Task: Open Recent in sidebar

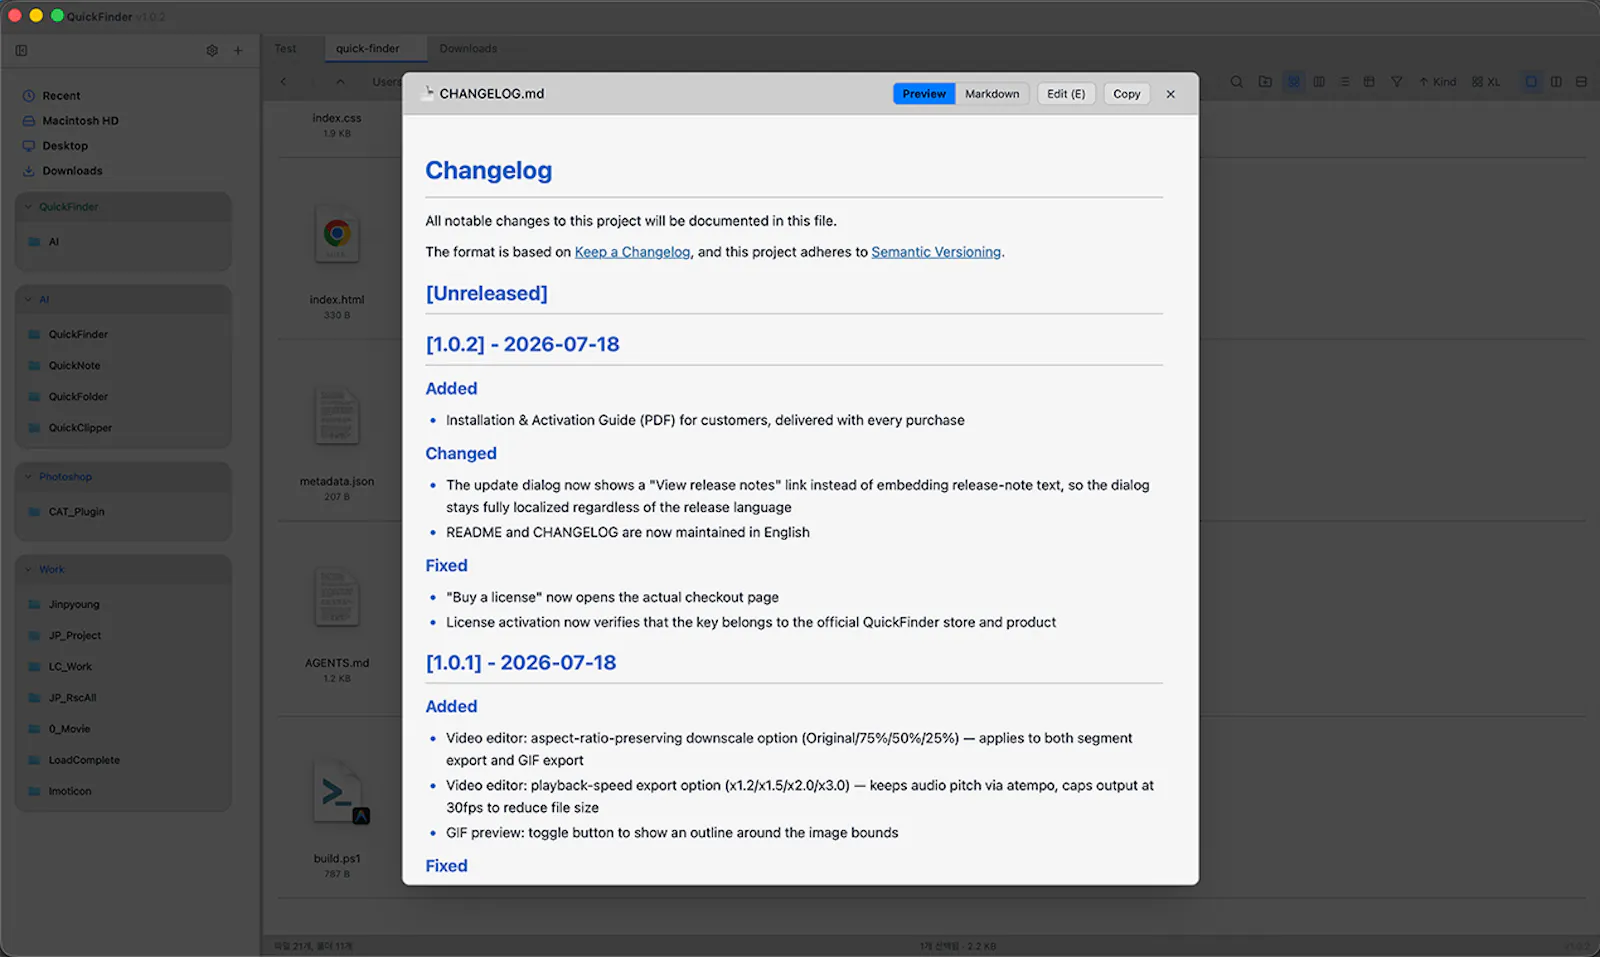Action: tap(61, 96)
